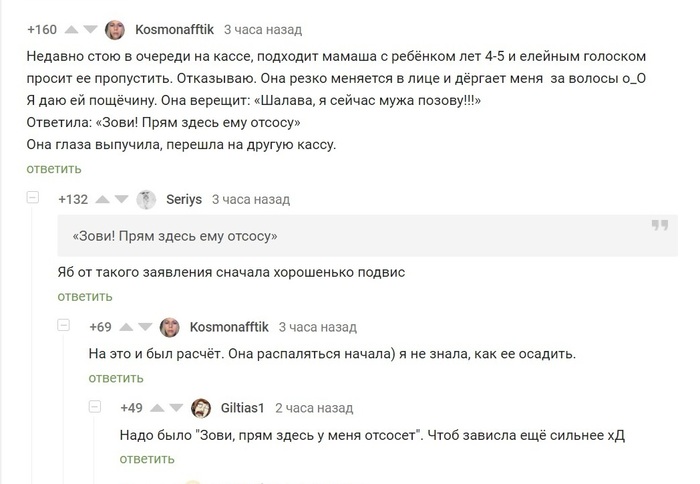Upvote Giltias1's comment with +49
Viewport: 700px width, 484px height.
(156, 408)
